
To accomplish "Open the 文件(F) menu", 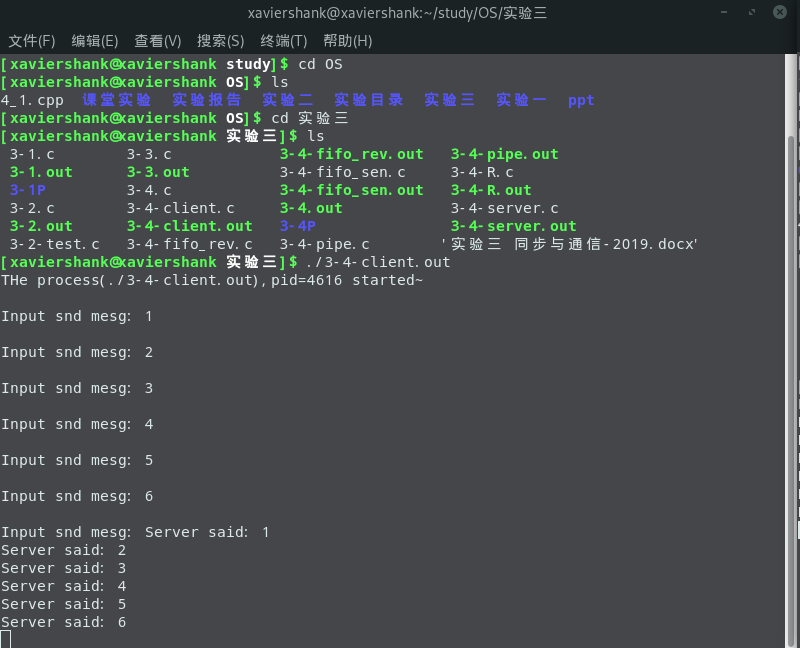I will point(32,41).
